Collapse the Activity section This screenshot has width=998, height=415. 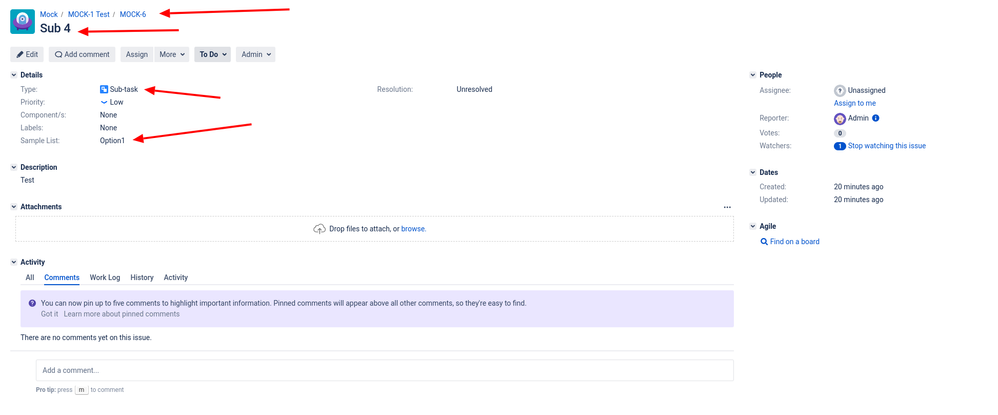(14, 262)
